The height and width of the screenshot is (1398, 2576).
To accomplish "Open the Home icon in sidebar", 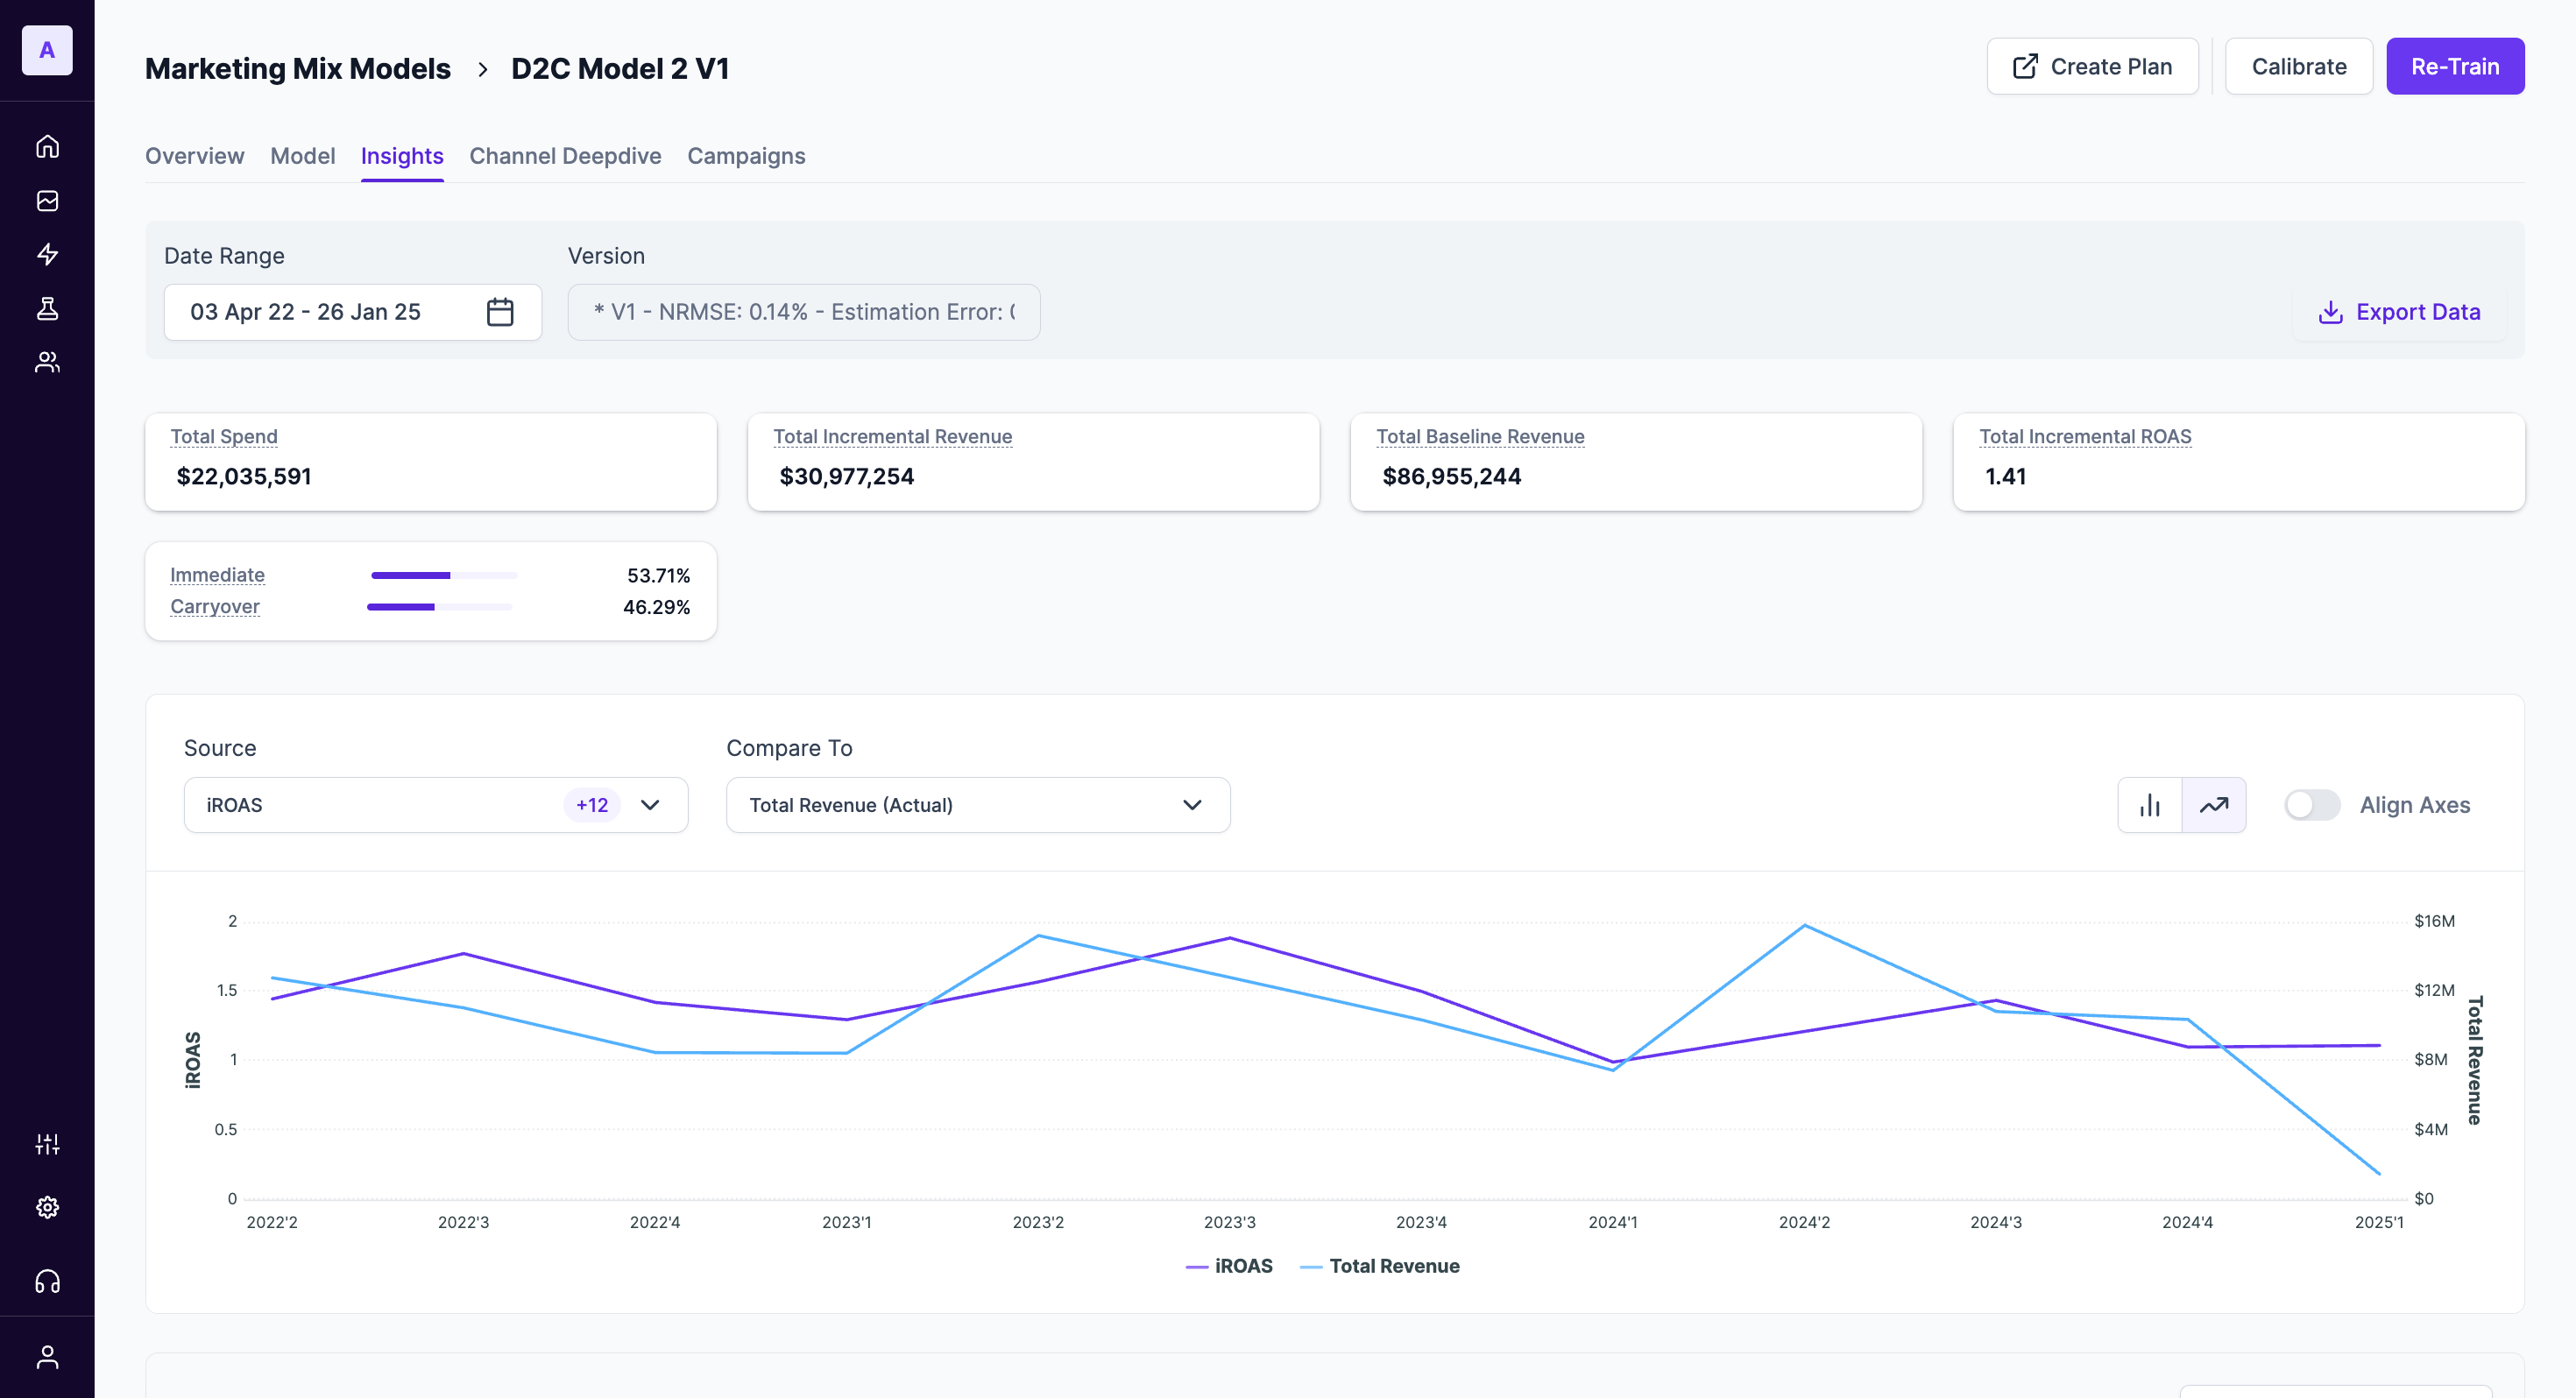I will pyautogui.click(x=47, y=146).
